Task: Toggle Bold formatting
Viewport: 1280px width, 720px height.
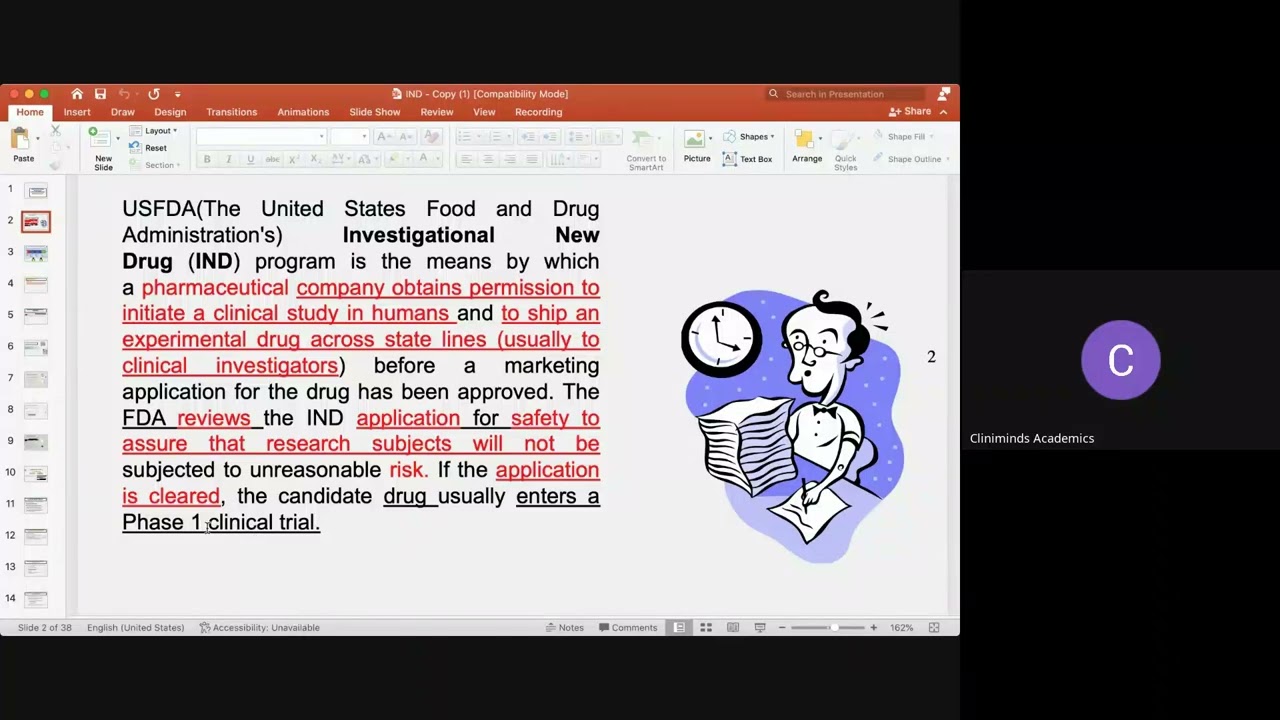Action: 207,160
